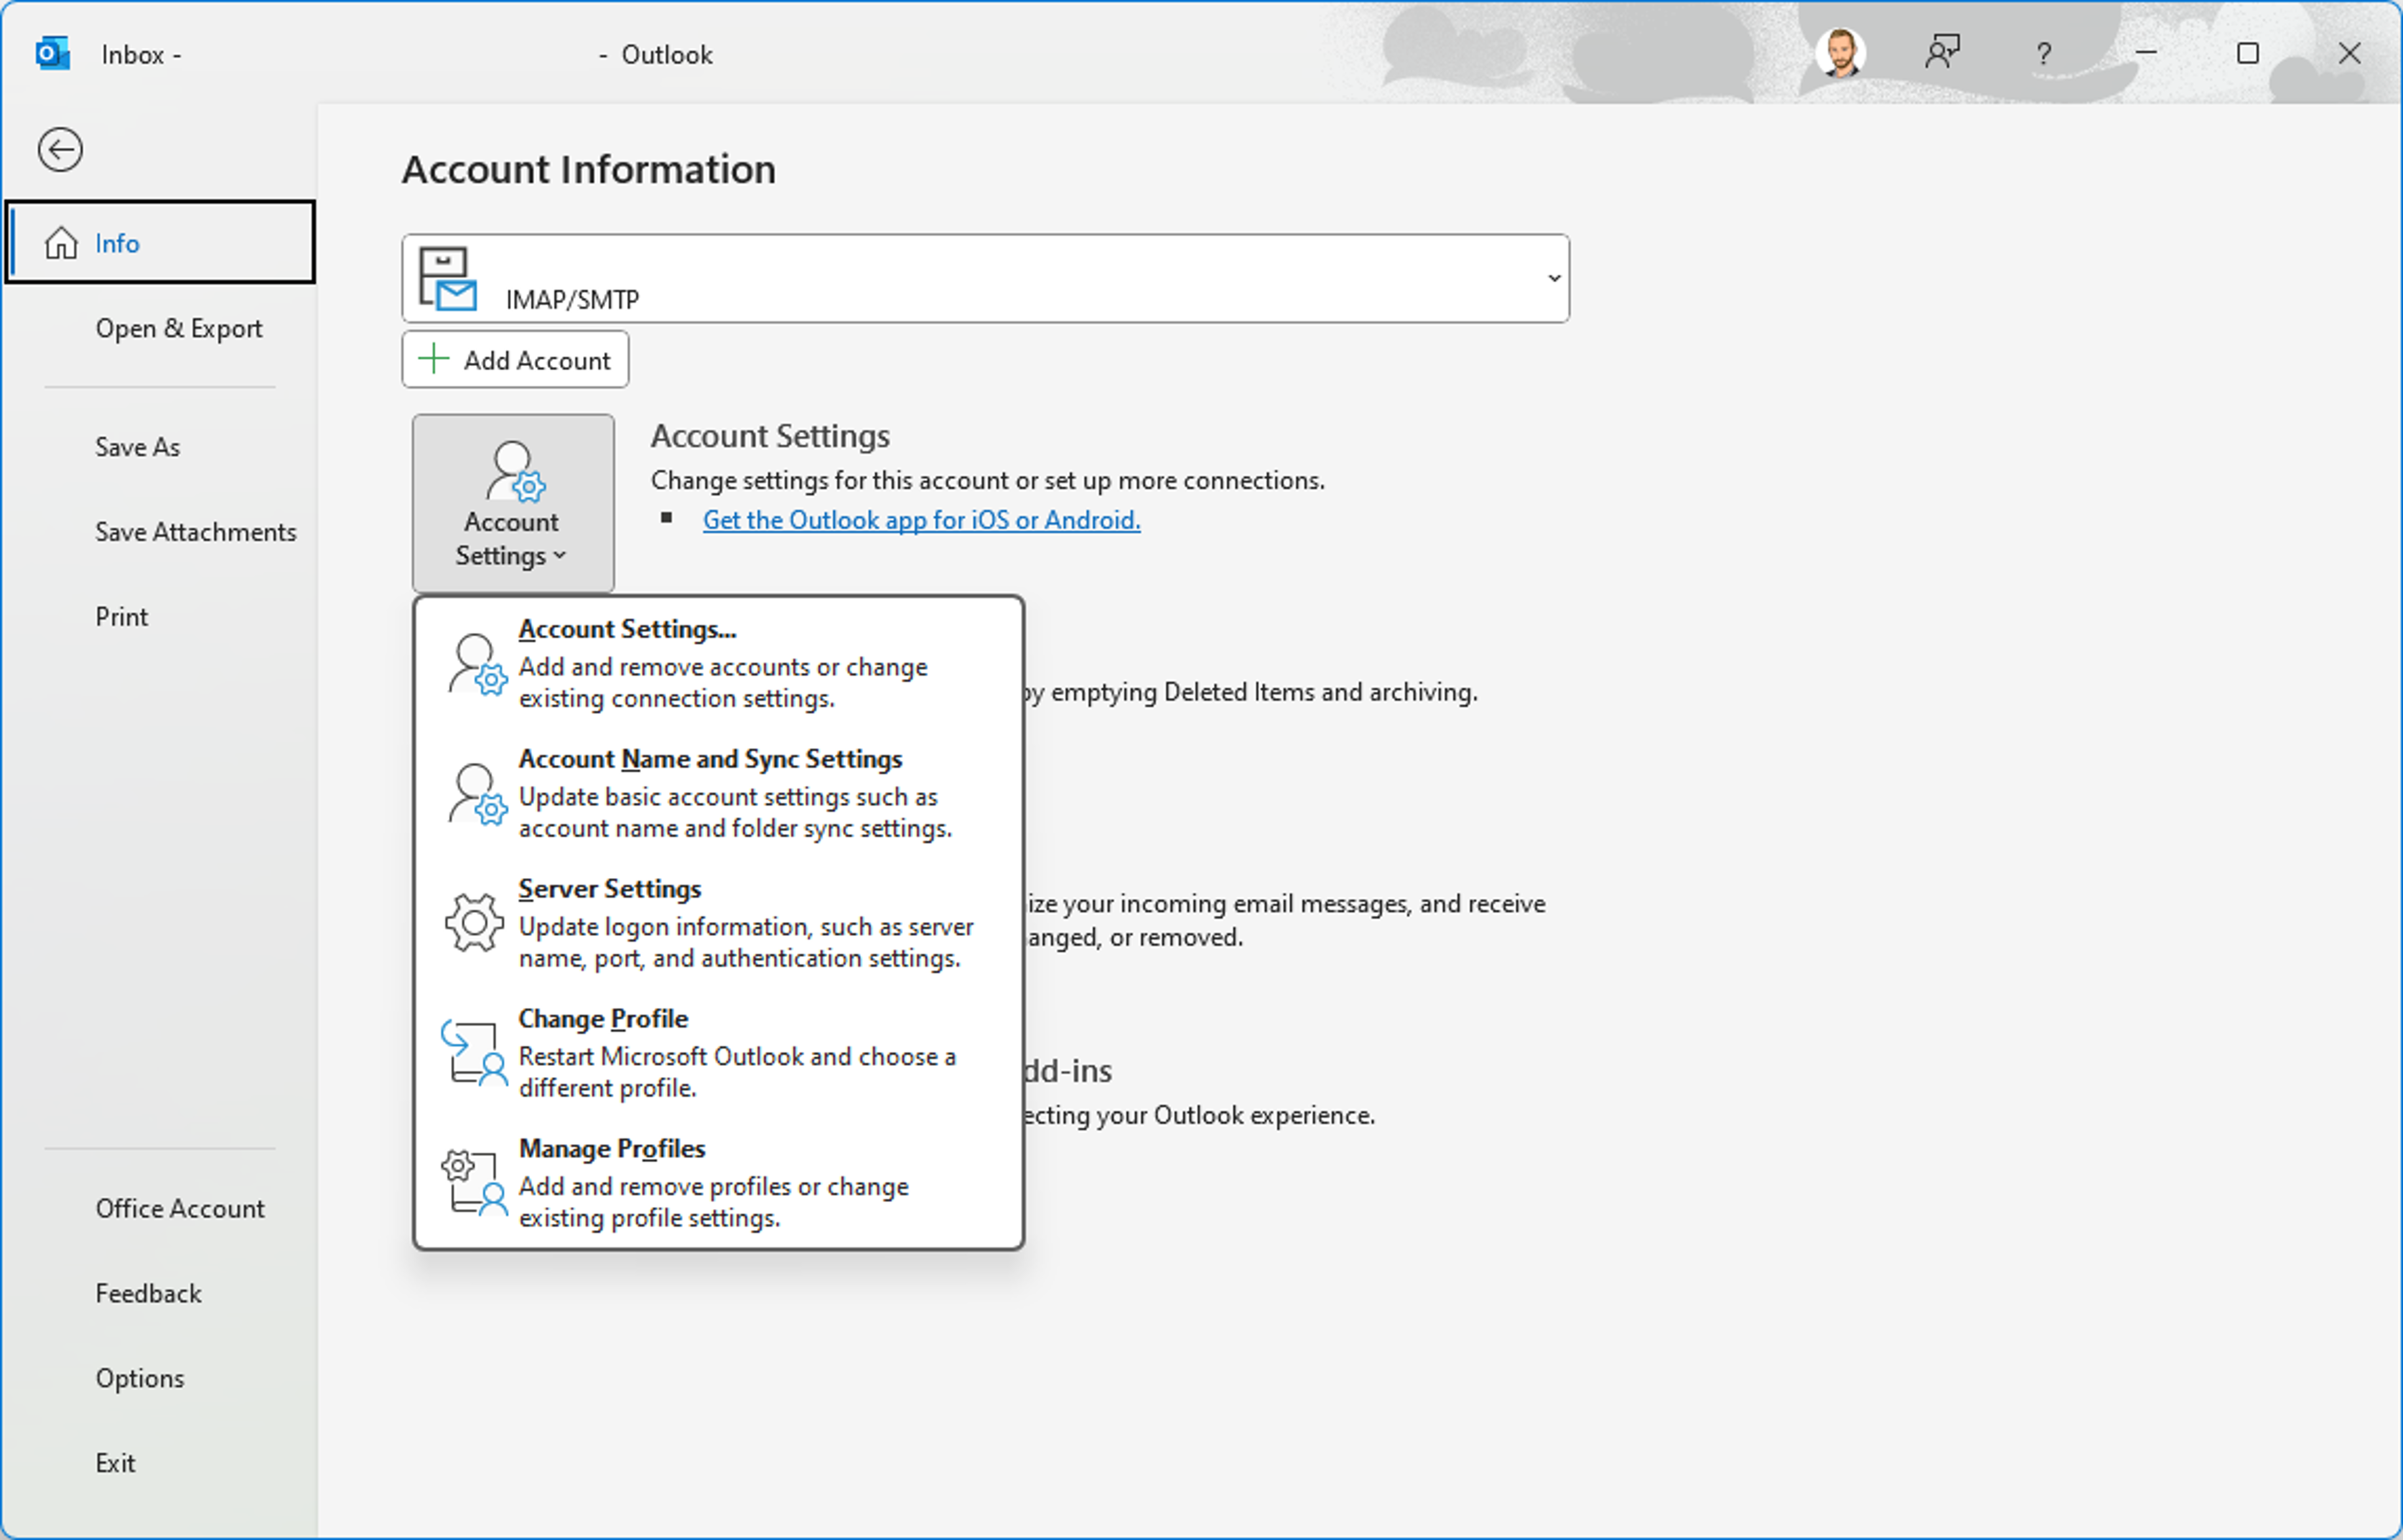2403x1540 pixels.
Task: Open Get the Outlook app for iOS link
Action: [x=922, y=520]
